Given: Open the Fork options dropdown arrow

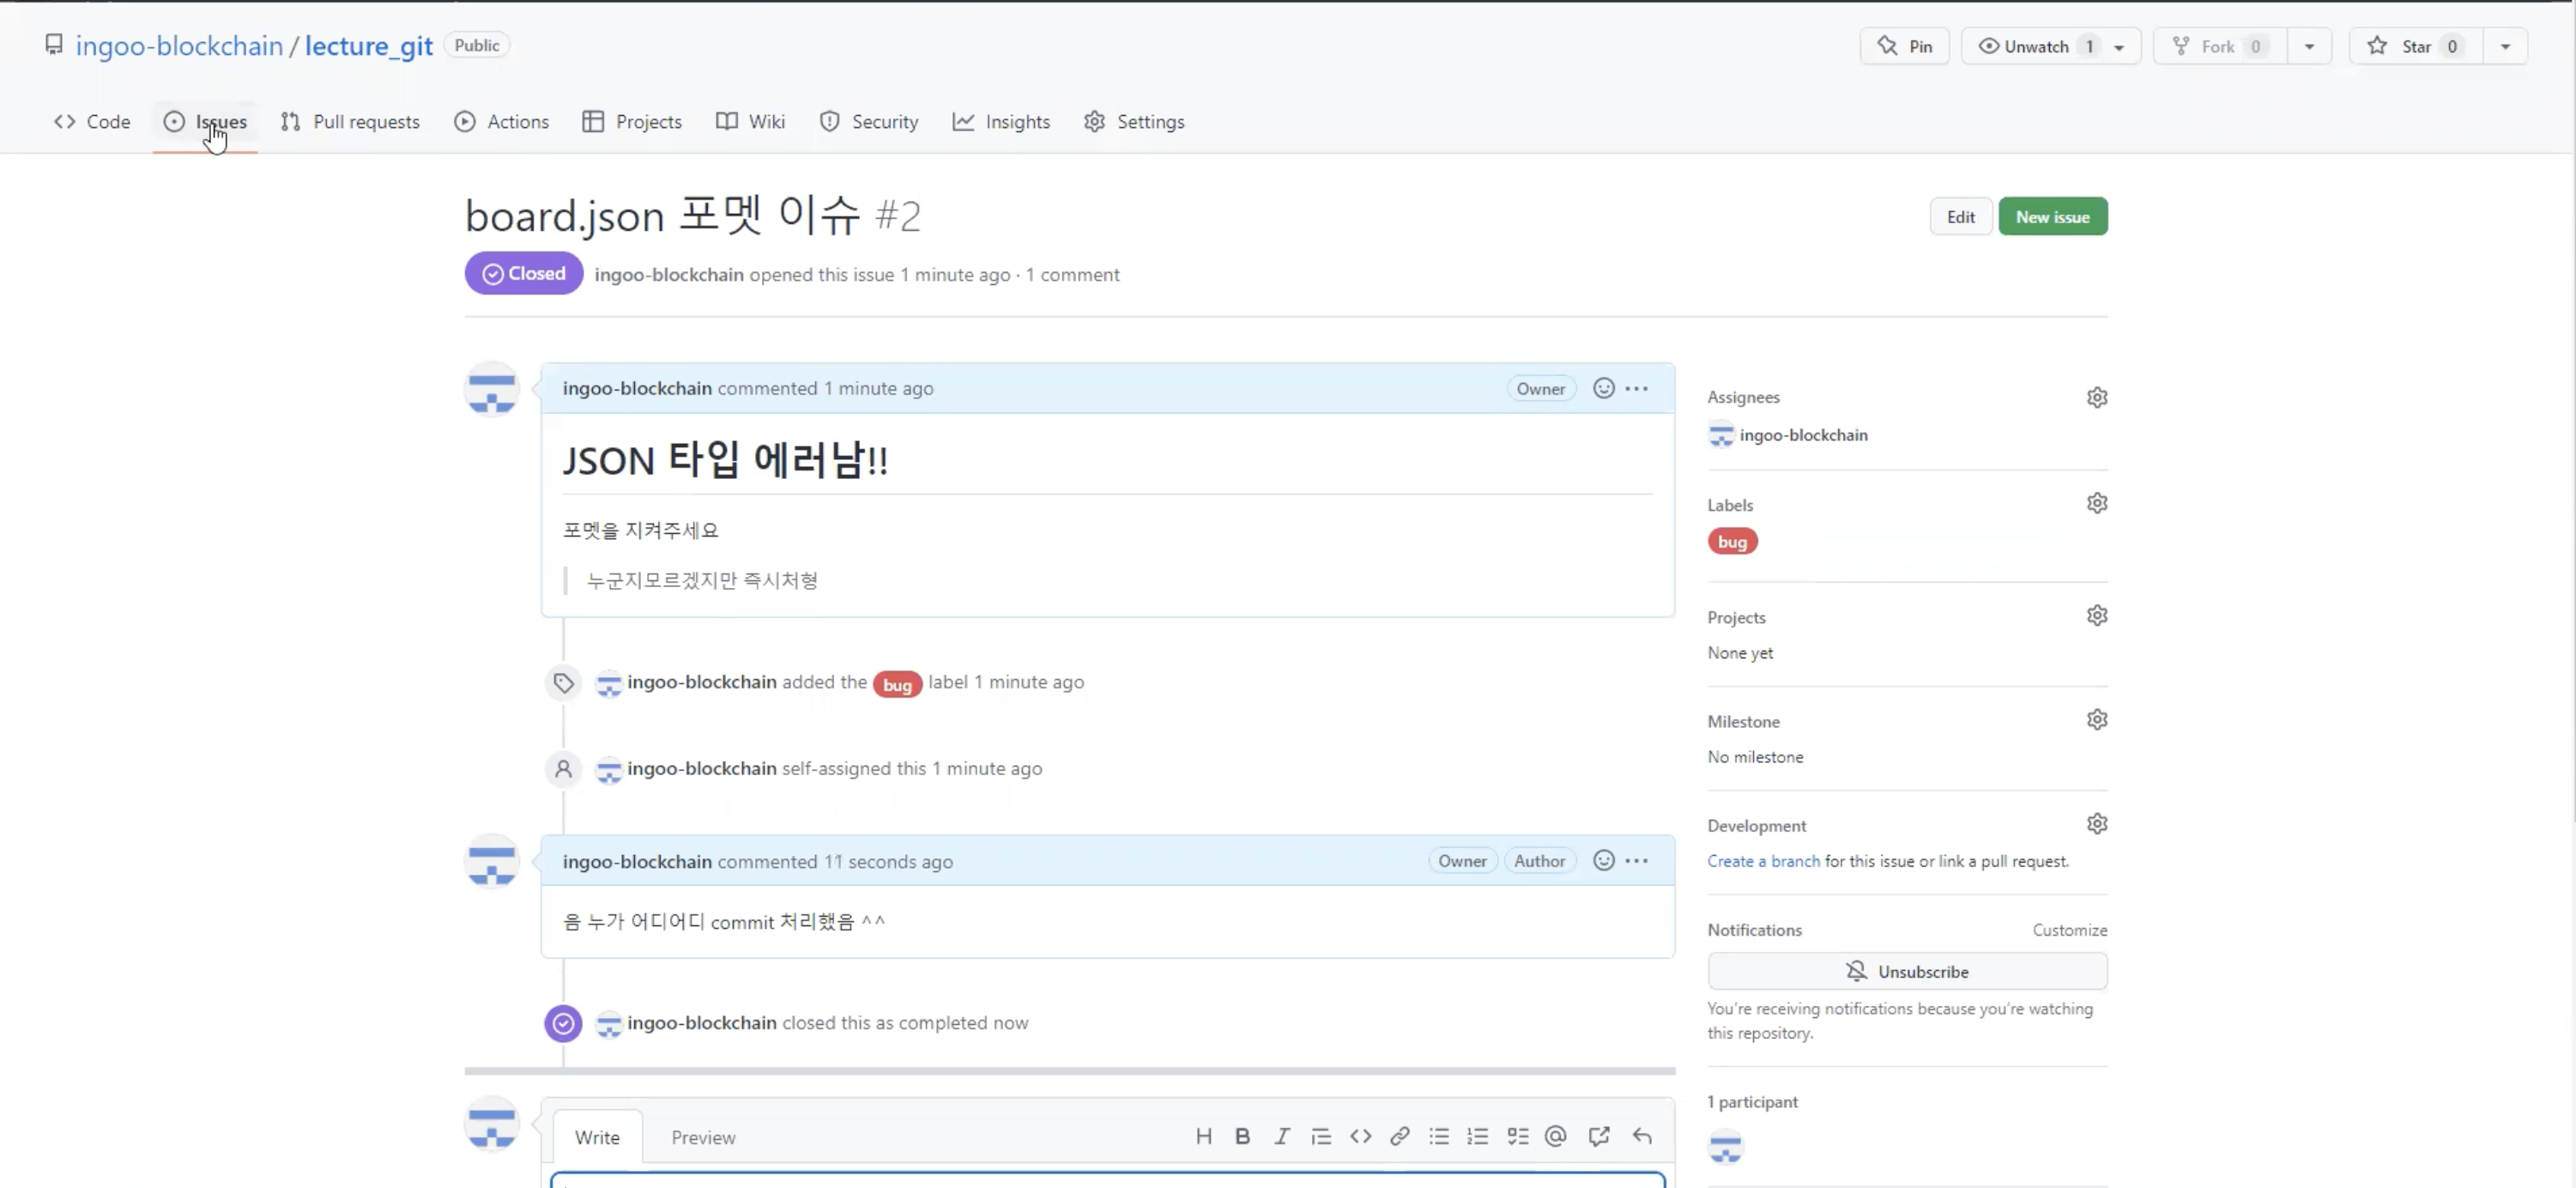Looking at the screenshot, I should (x=2309, y=46).
